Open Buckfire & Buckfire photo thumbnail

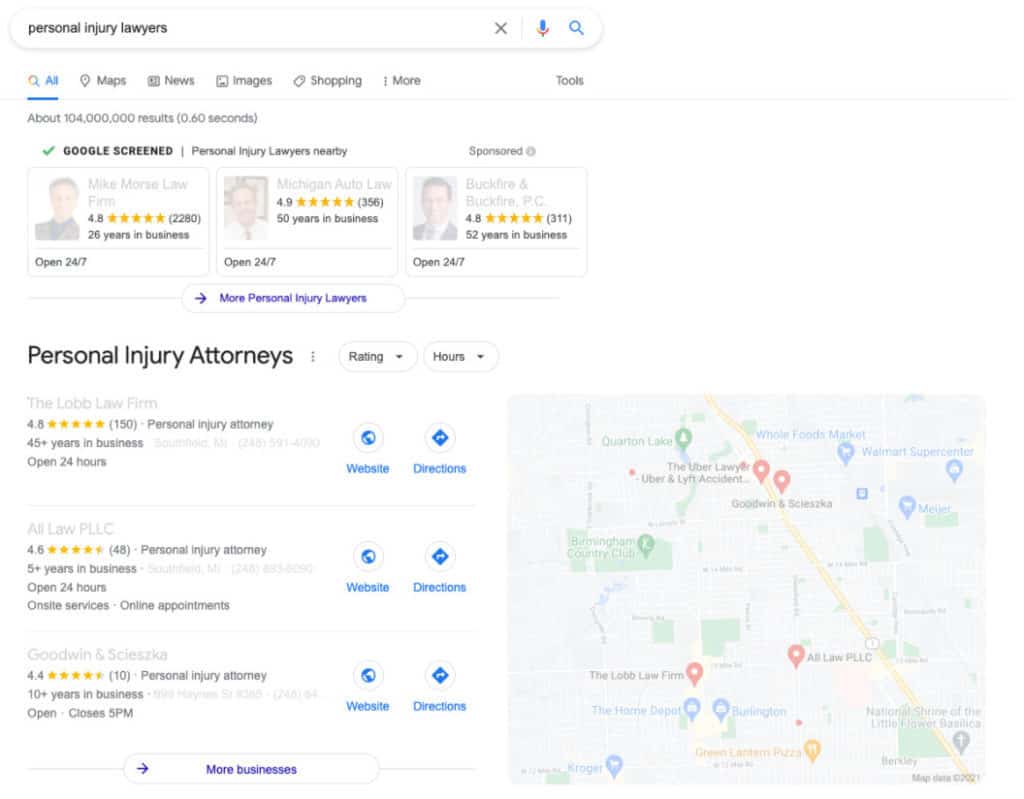pos(435,209)
